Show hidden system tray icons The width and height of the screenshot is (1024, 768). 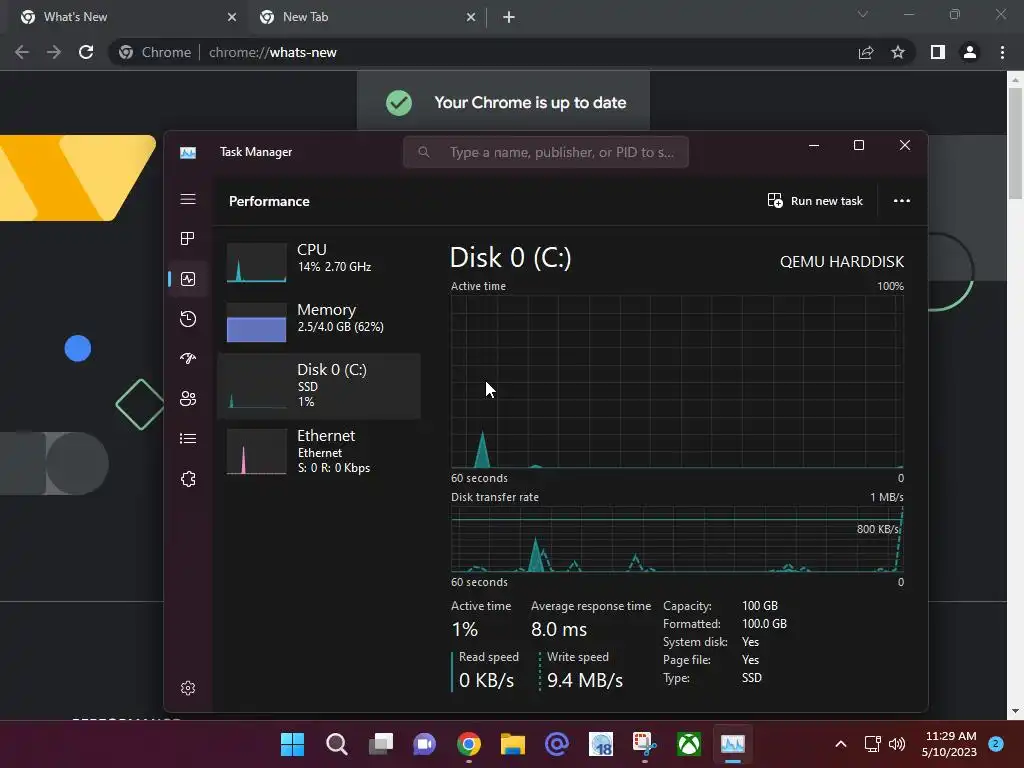pyautogui.click(x=841, y=744)
